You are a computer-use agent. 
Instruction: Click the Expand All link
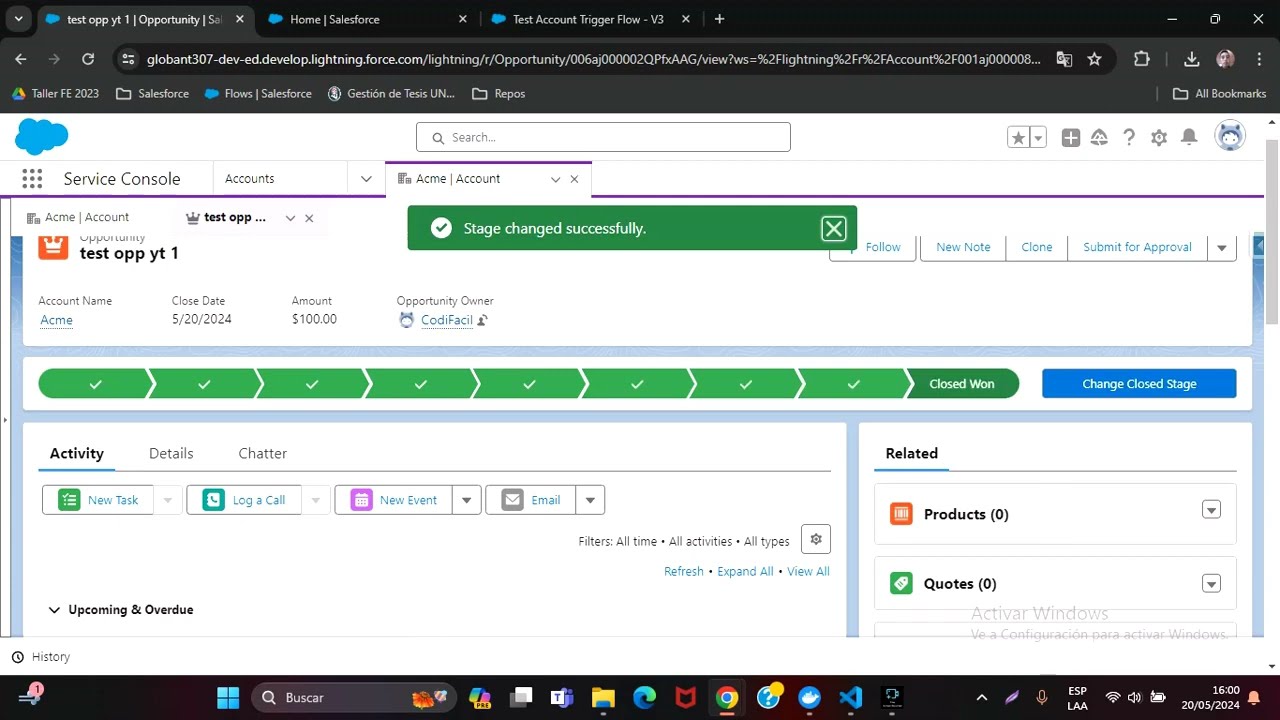point(745,572)
